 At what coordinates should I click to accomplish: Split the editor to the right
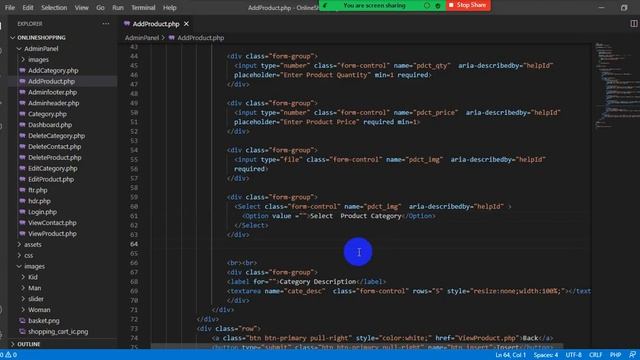(x=633, y=24)
